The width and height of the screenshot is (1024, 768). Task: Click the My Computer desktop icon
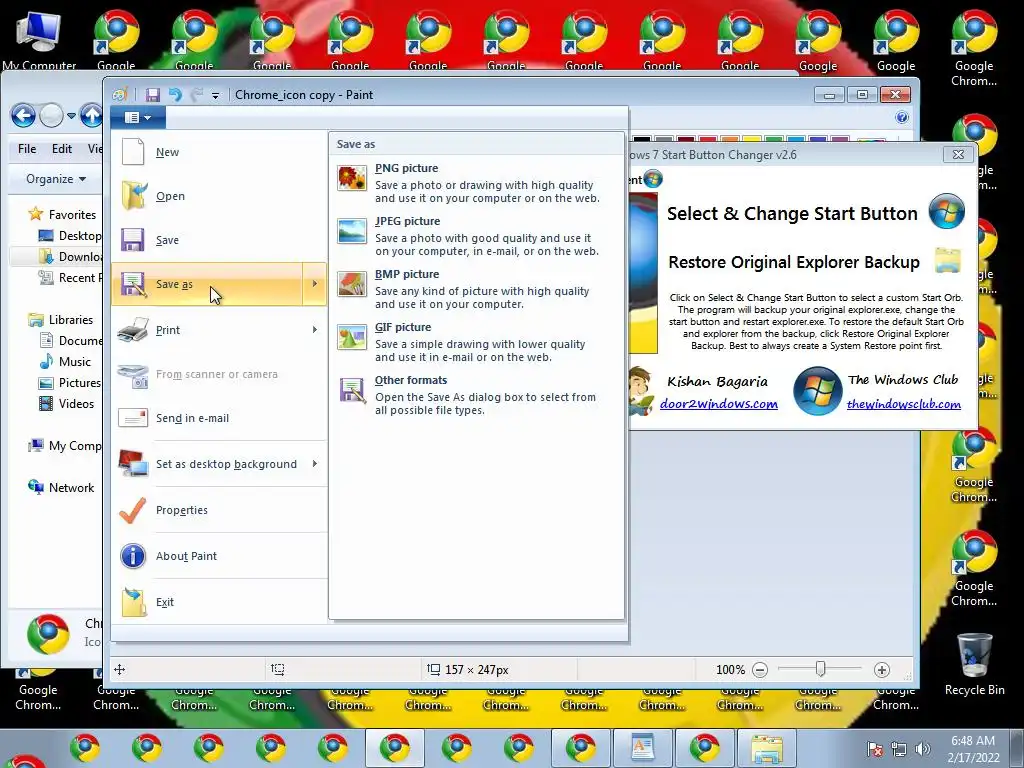(x=39, y=40)
